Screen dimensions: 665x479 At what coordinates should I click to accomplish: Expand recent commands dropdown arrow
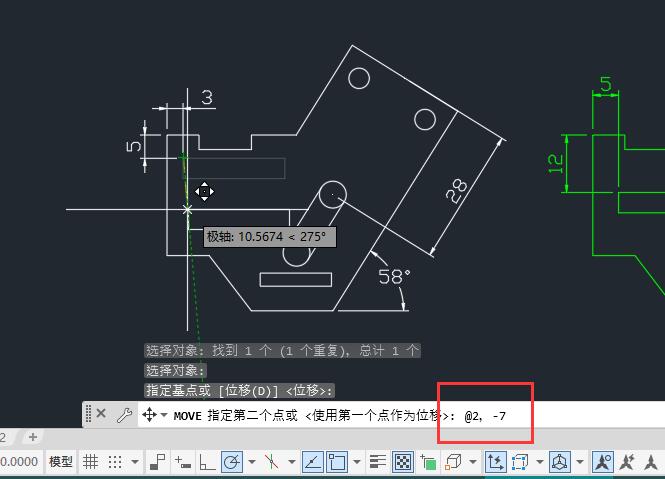[164, 415]
